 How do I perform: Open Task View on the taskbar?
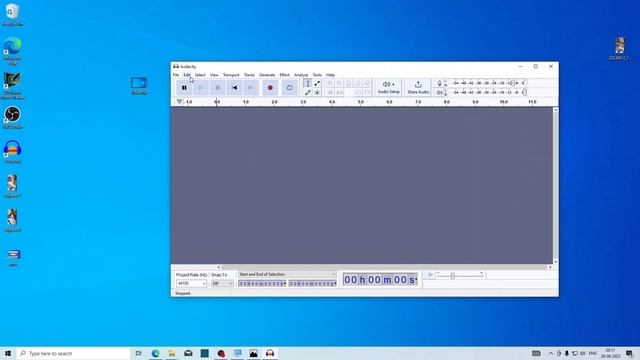pyautogui.click(x=139, y=353)
